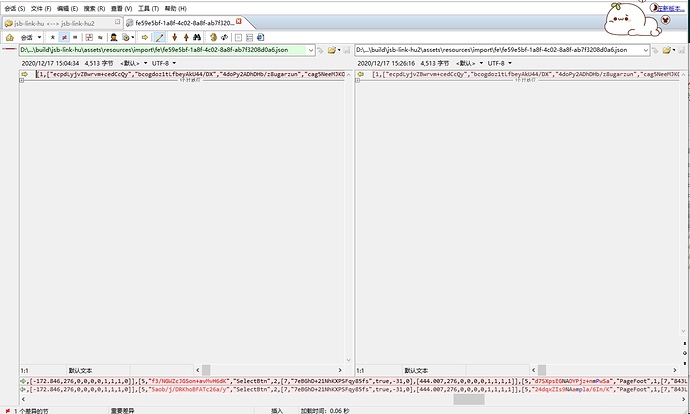This screenshot has height=414, width=690.
Task: Open the 工具 (T) menu
Action: click(148, 8)
